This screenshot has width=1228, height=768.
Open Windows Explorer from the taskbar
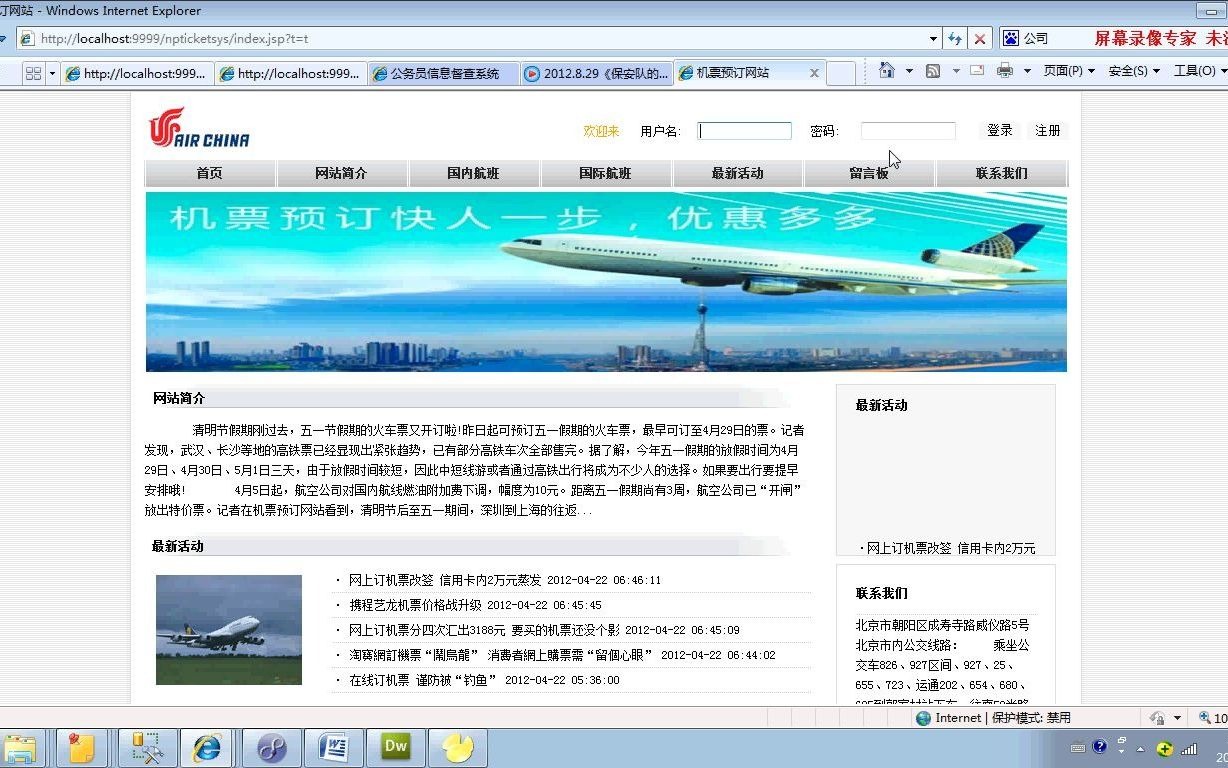click(22, 745)
